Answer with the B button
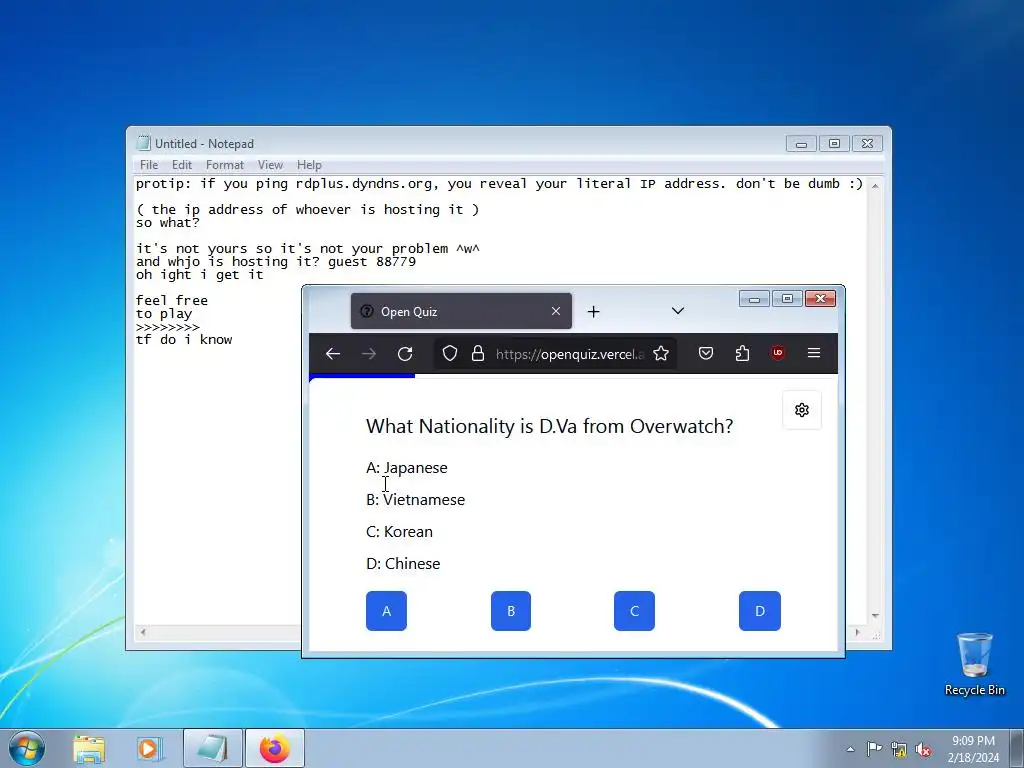The height and width of the screenshot is (768, 1024). tap(511, 611)
